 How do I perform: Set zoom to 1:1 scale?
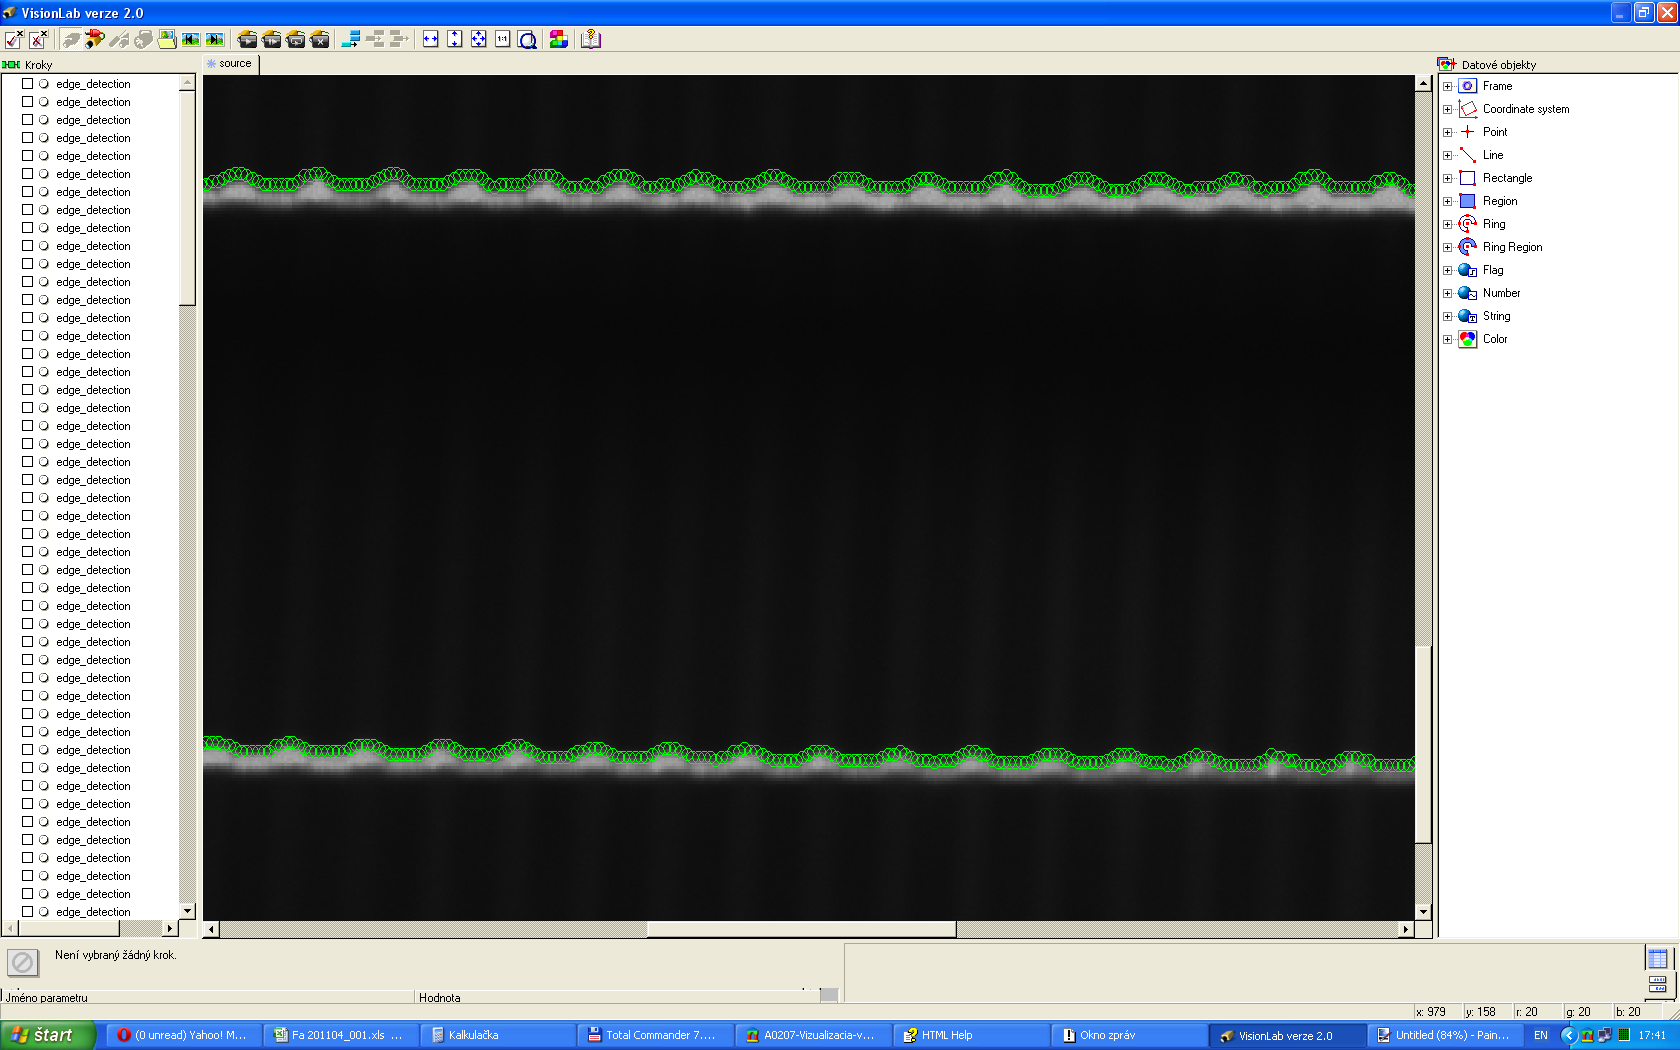(503, 39)
